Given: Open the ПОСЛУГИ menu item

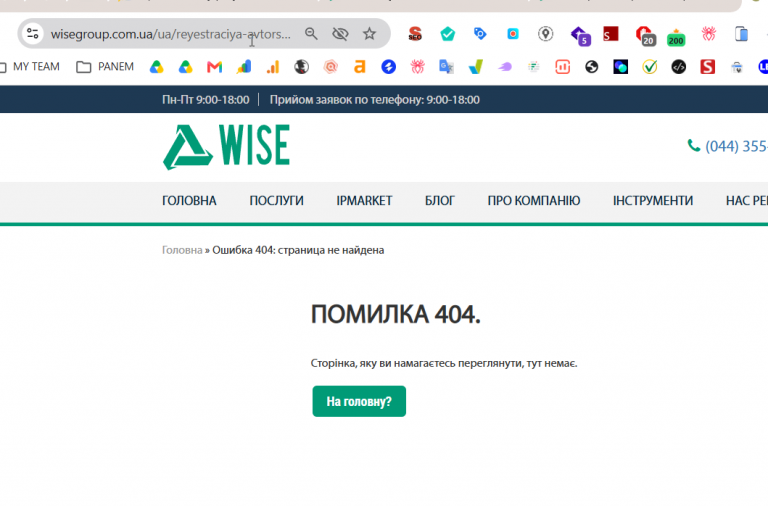Looking at the screenshot, I should 276,201.
